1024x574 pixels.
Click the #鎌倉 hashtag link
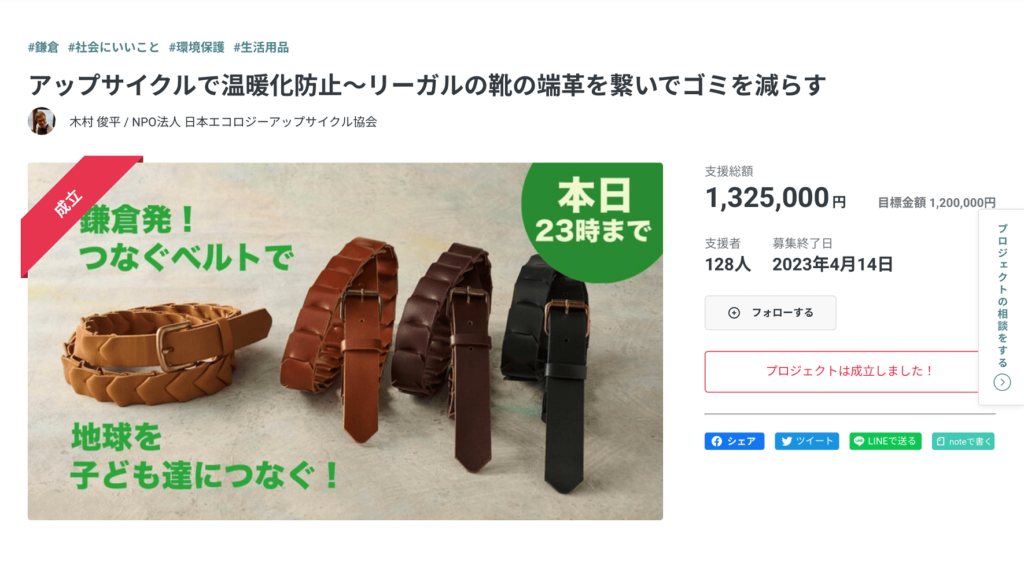(43, 47)
